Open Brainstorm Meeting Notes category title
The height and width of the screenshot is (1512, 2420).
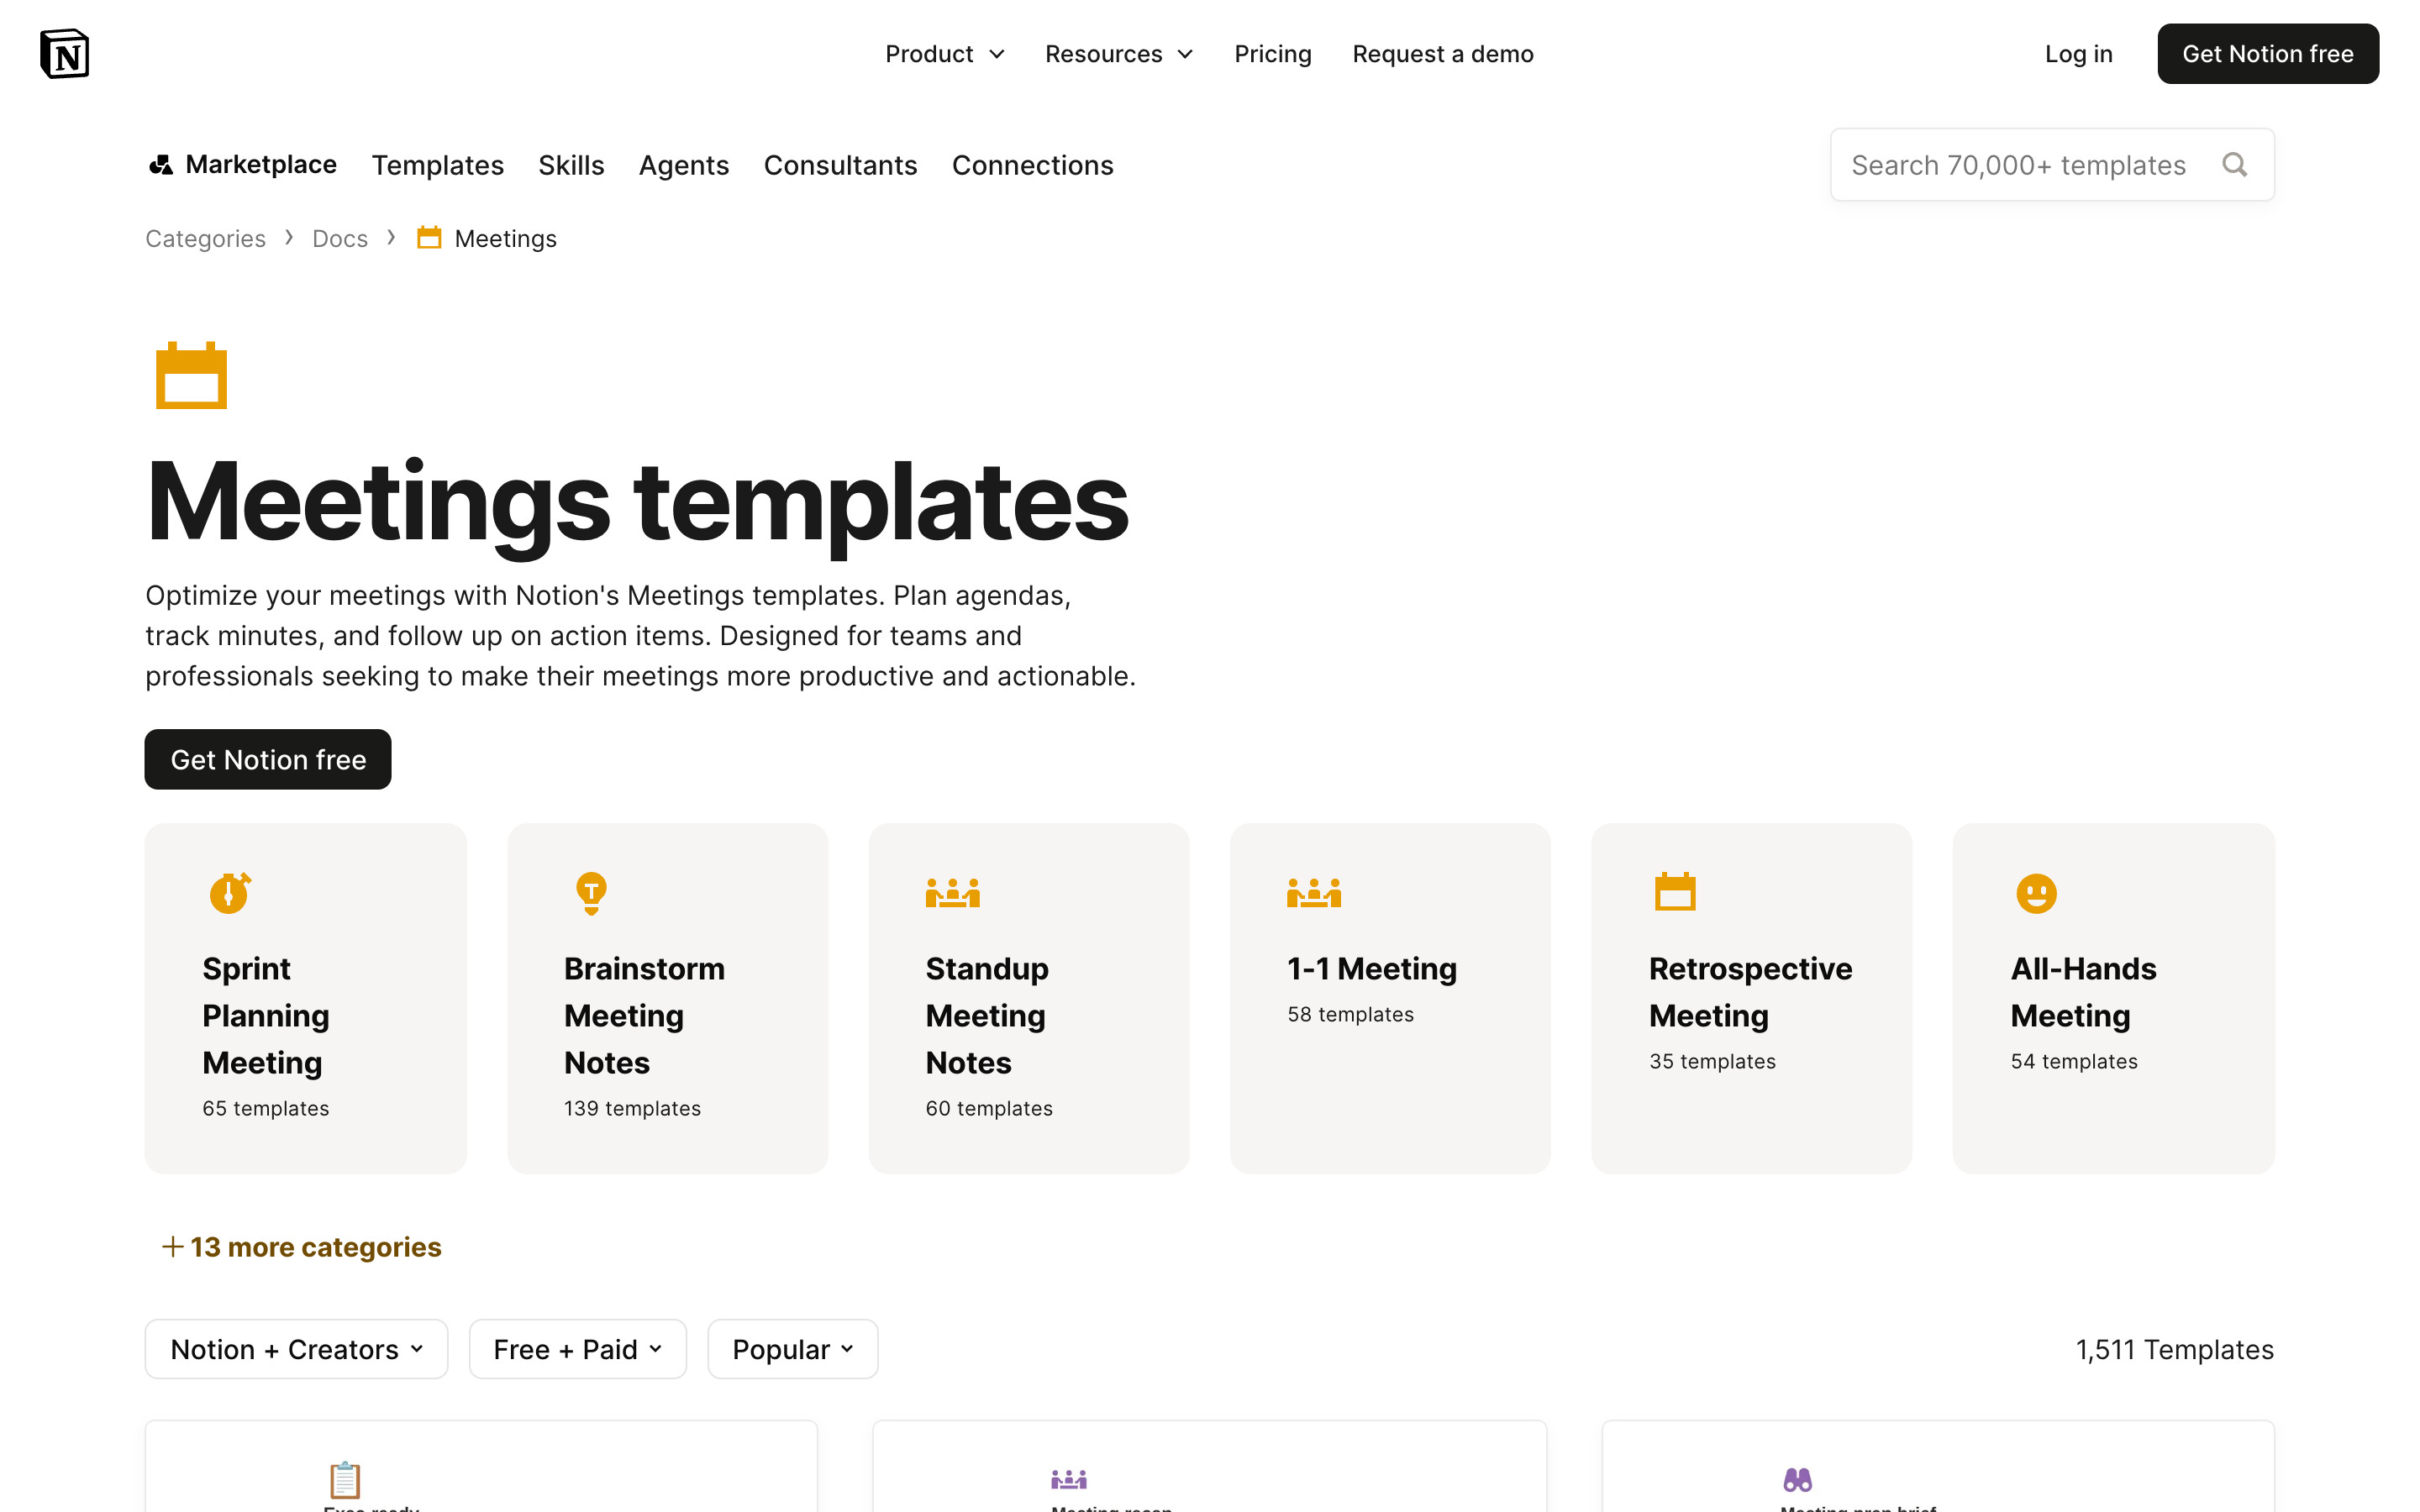pyautogui.click(x=644, y=1015)
